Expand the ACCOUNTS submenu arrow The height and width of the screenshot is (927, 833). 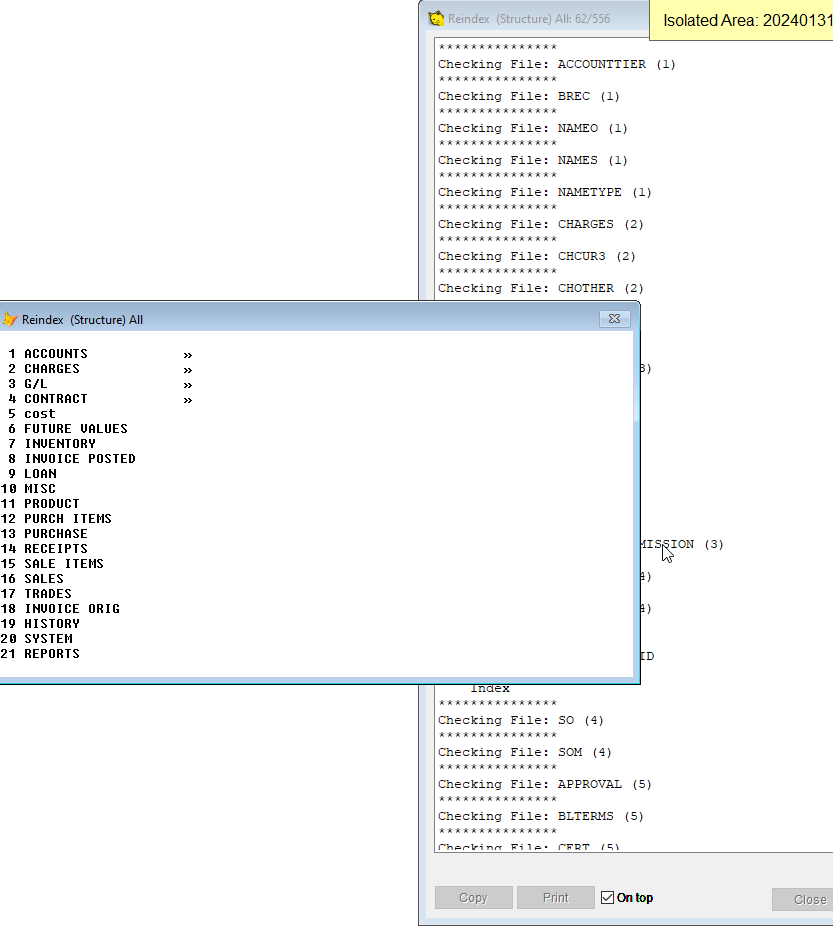point(187,355)
